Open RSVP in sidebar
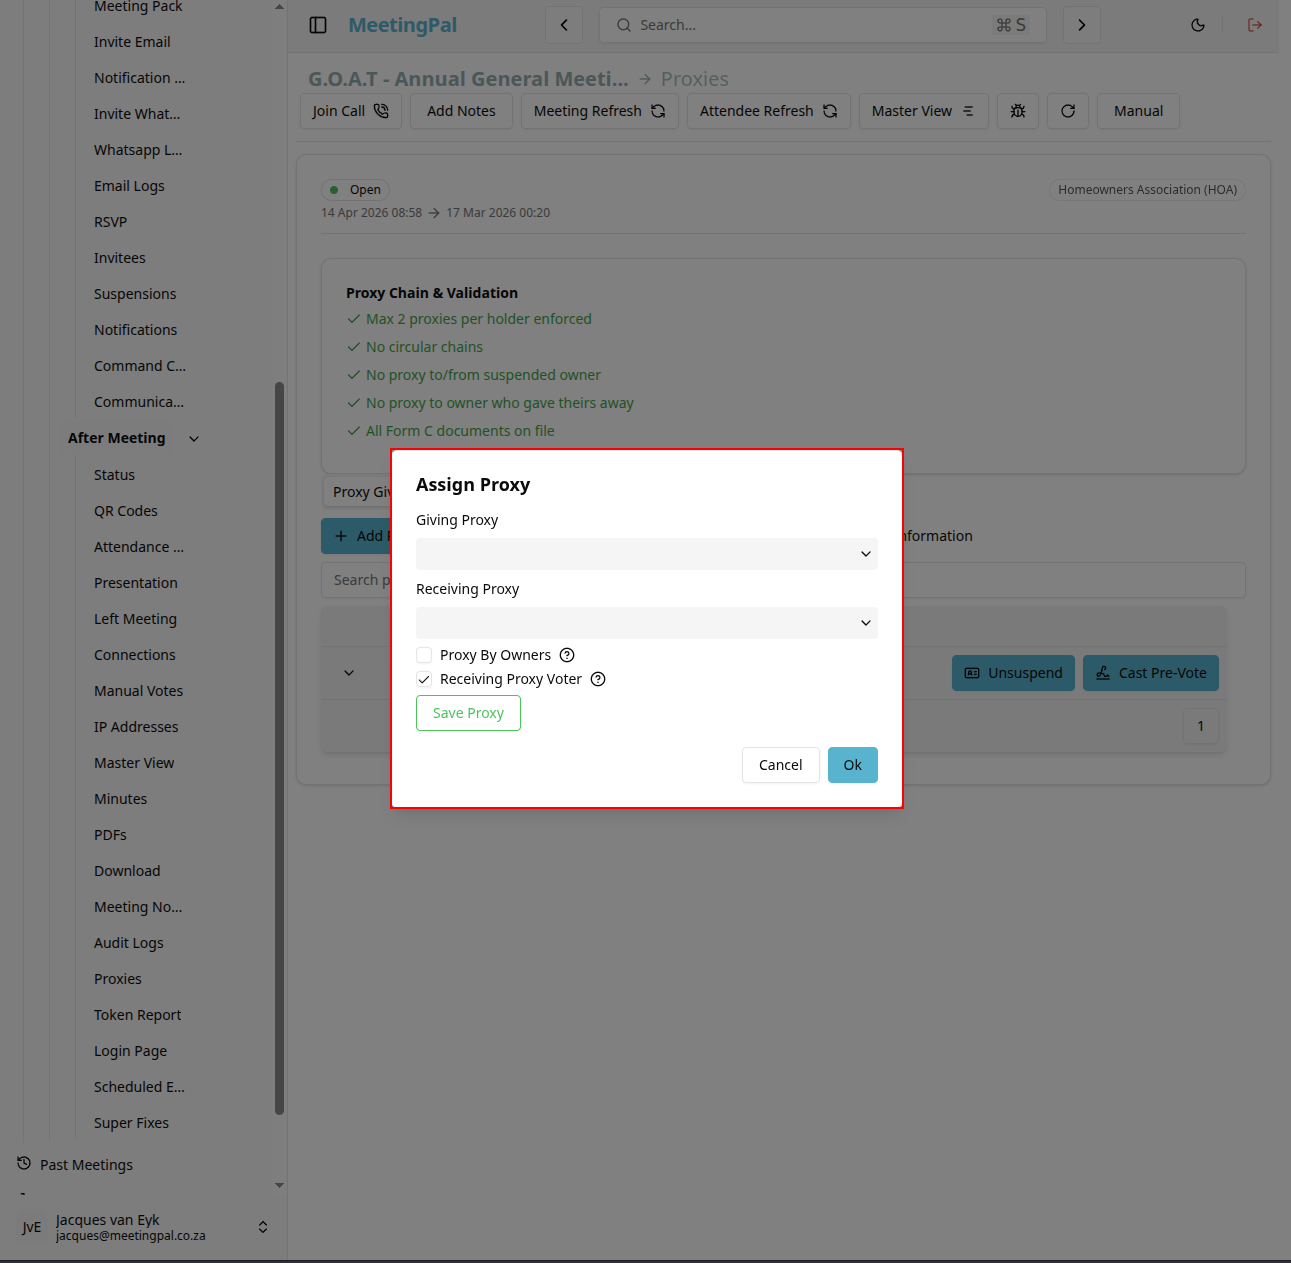The image size is (1291, 1263). (x=110, y=222)
